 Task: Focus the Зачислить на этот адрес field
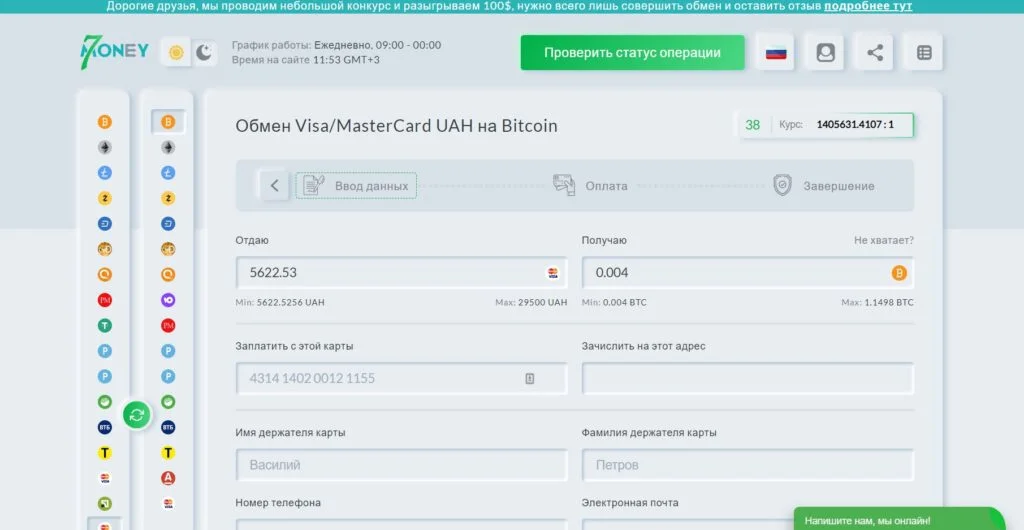point(748,379)
